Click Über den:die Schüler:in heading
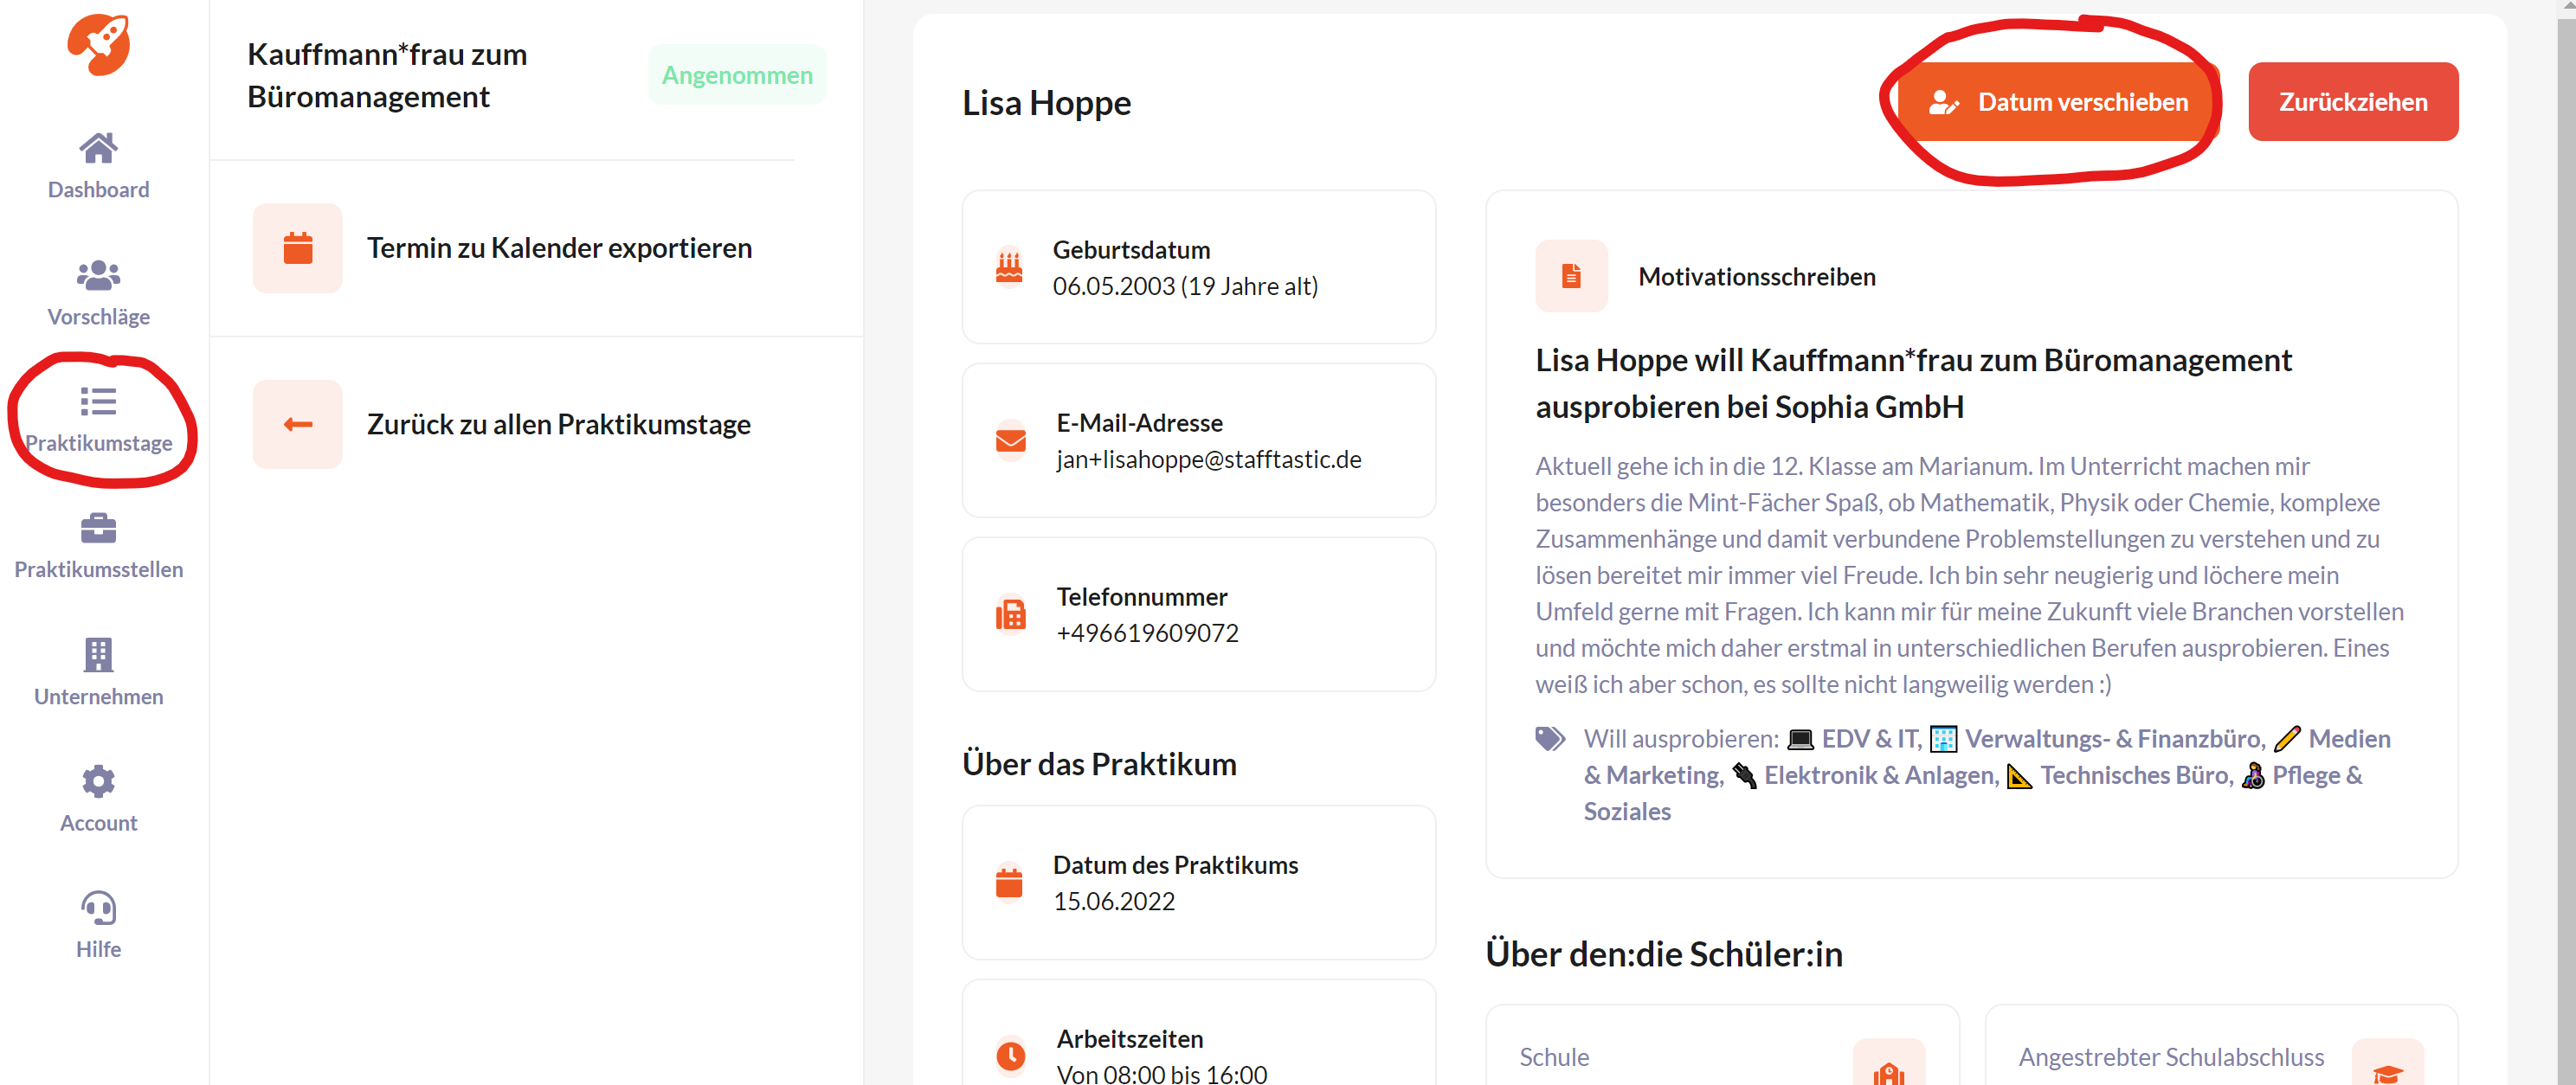 (1664, 954)
